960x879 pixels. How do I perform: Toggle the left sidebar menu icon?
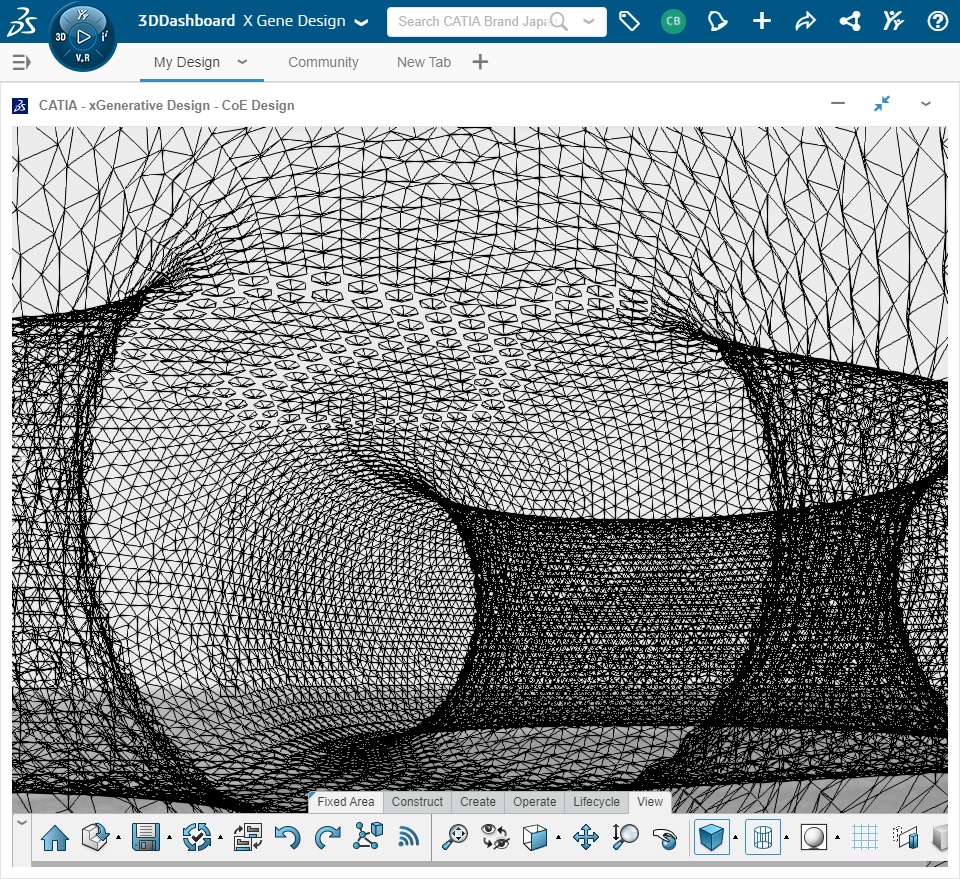[x=21, y=62]
